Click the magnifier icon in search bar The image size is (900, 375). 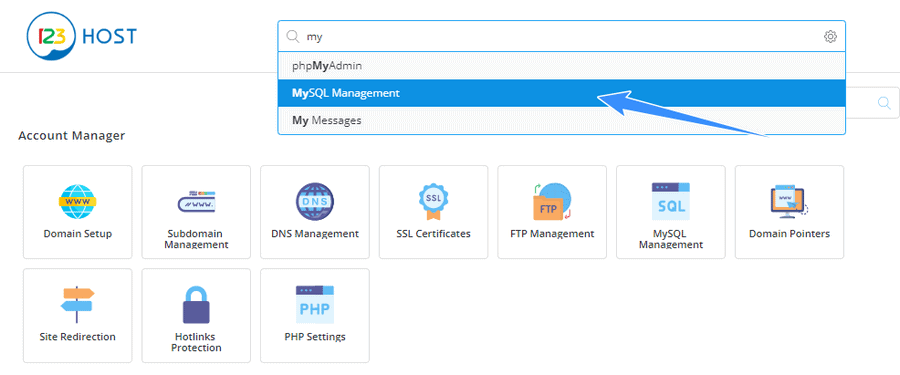[x=293, y=37]
